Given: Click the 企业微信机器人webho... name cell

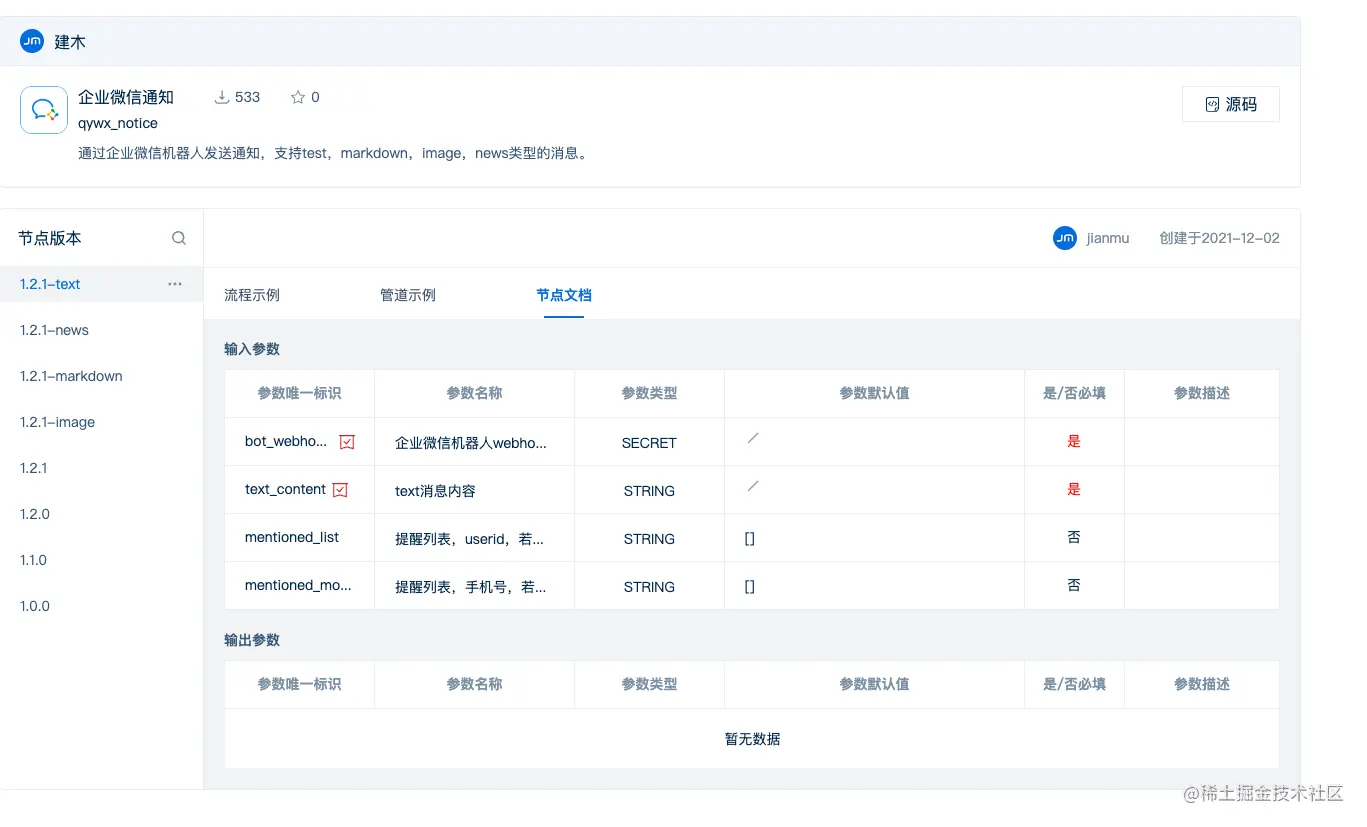Looking at the screenshot, I should click(474, 442).
